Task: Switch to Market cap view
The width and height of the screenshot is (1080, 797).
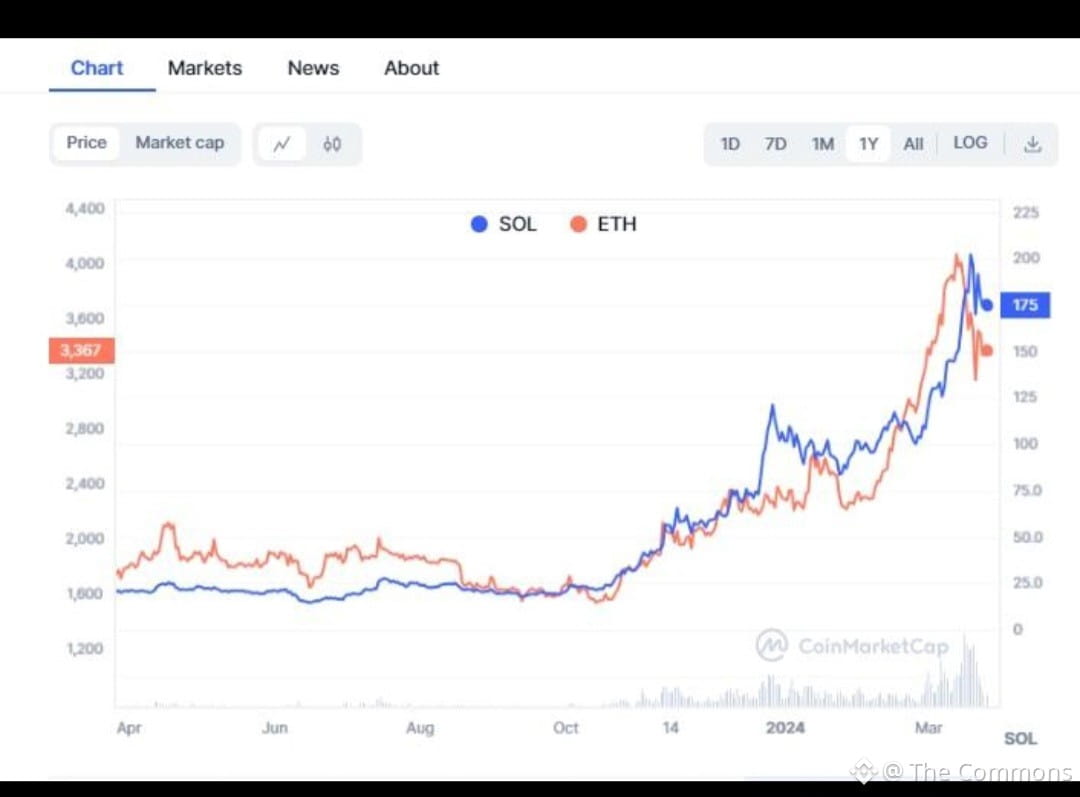Action: tap(180, 143)
